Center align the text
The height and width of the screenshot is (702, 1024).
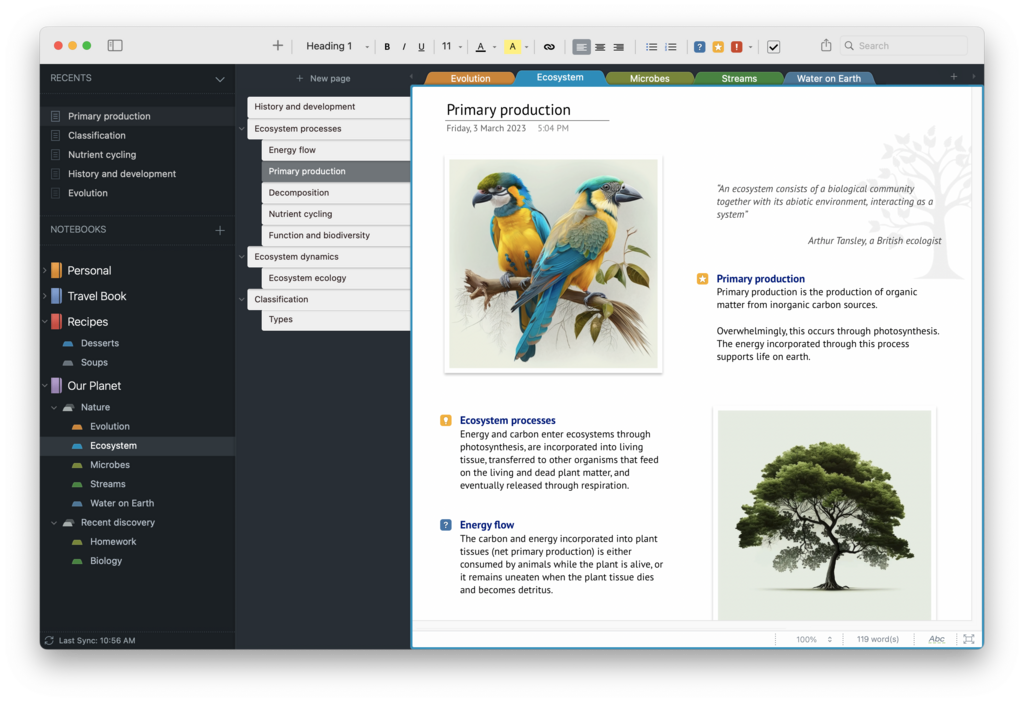click(x=600, y=46)
